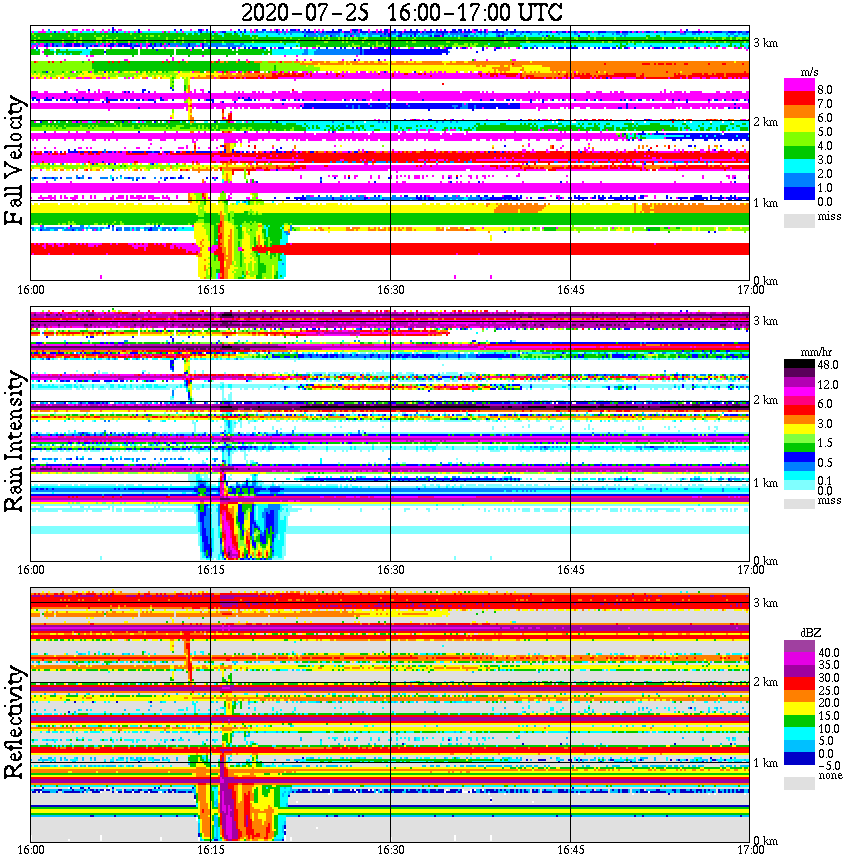850x868 pixels.
Task: Pick the gray "none" swatch in dBZ legend
Action: pos(799,783)
